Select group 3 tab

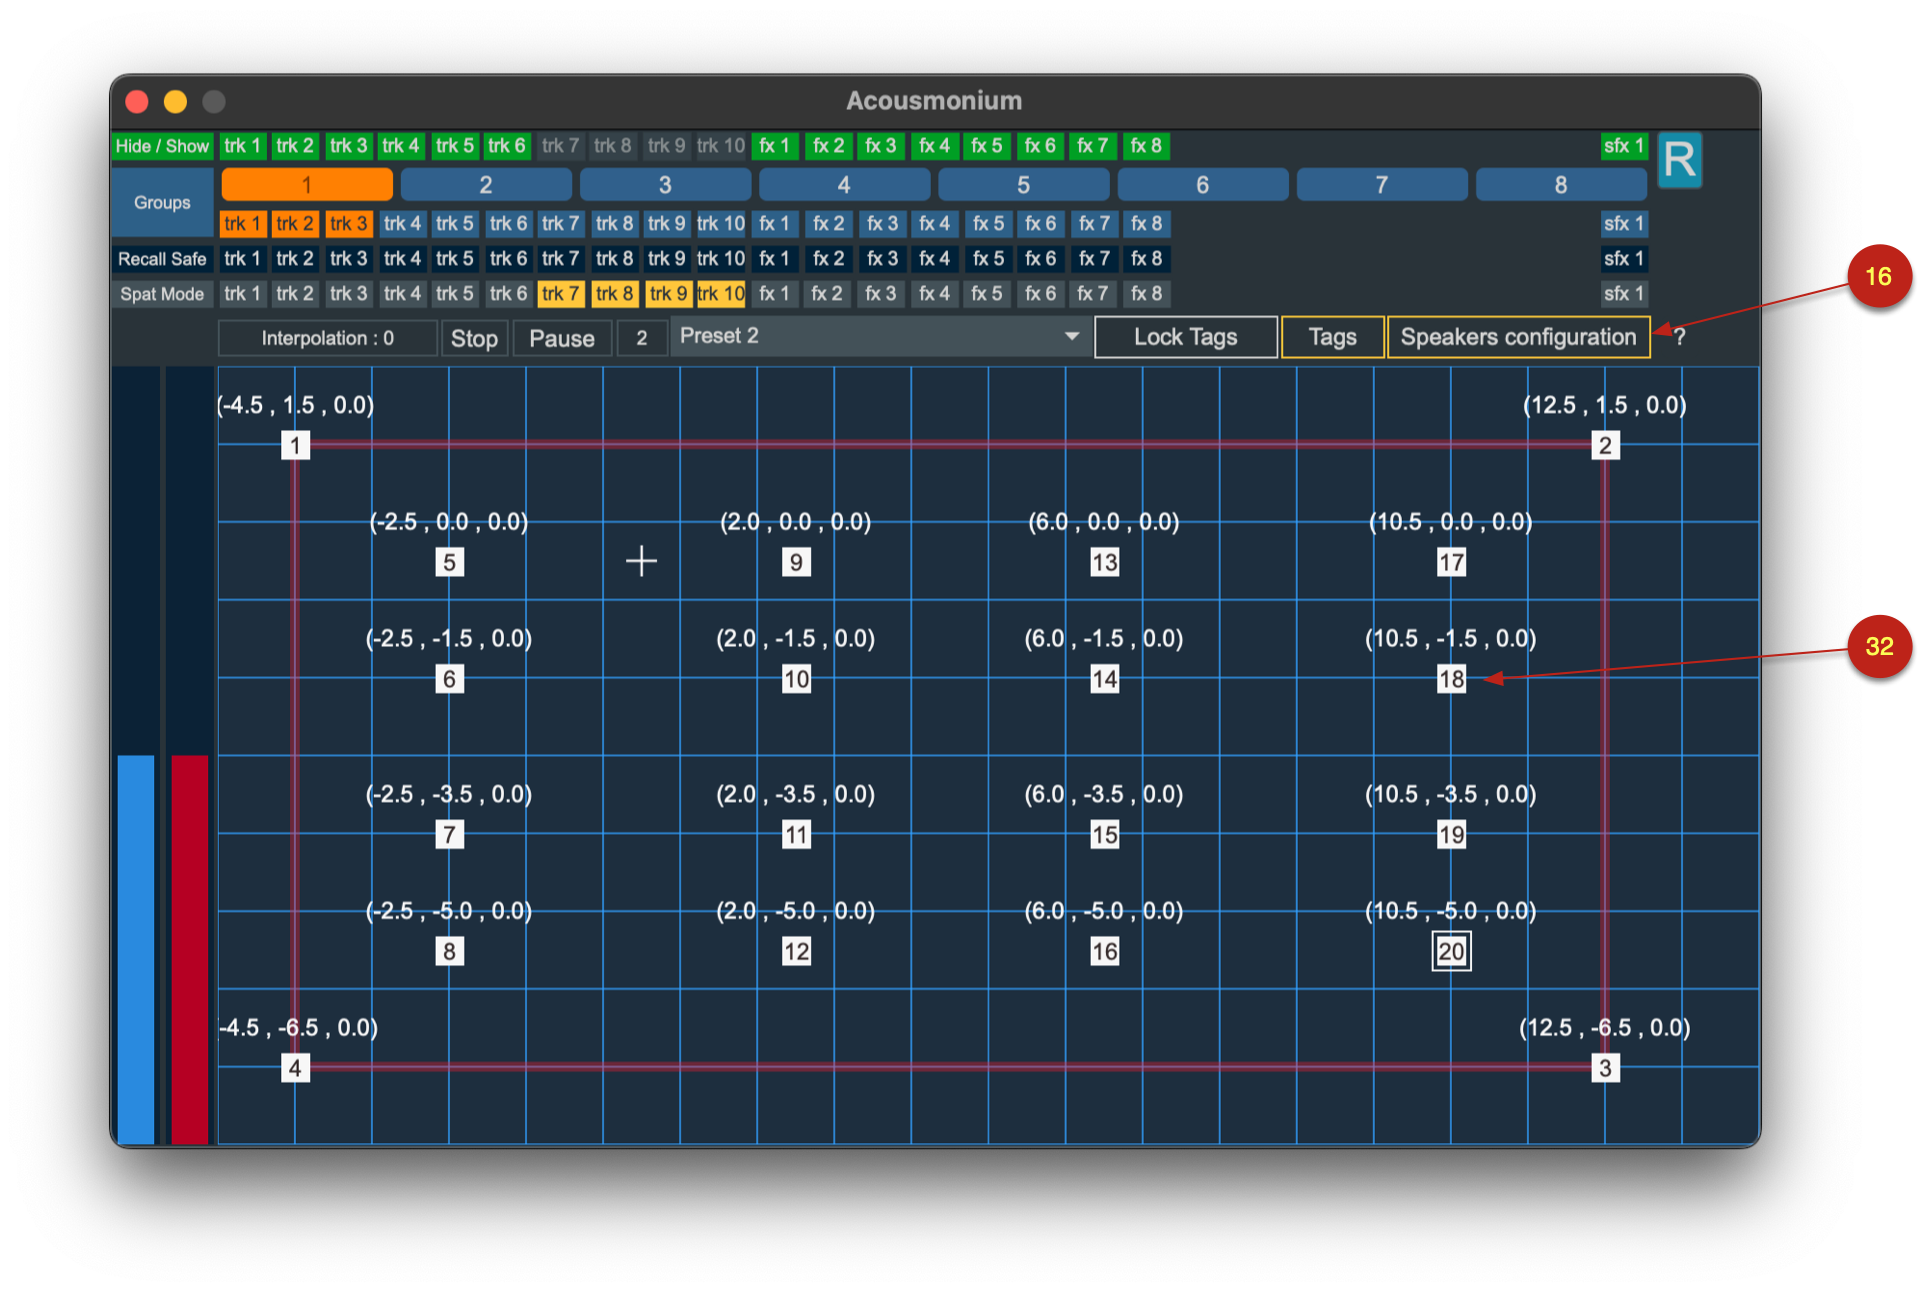tap(665, 185)
